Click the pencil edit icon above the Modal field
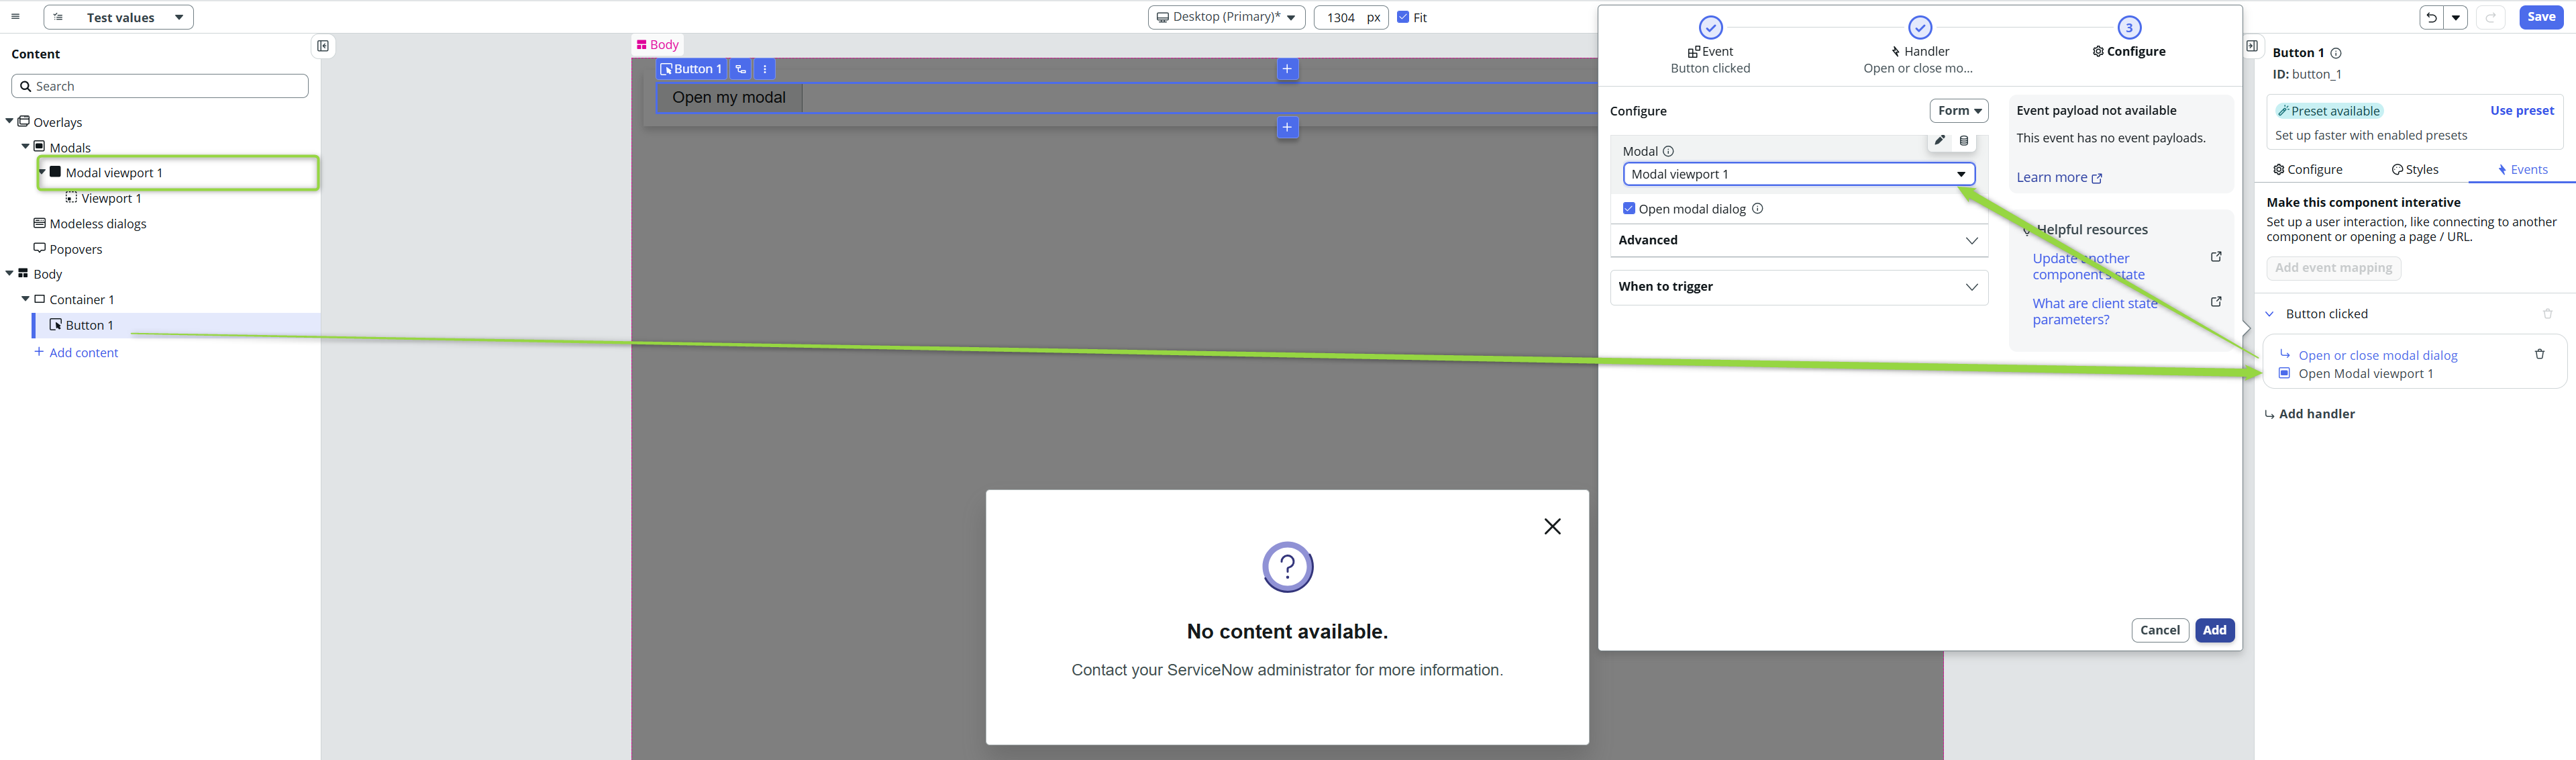Screen dimensions: 2576x760 point(1939,141)
